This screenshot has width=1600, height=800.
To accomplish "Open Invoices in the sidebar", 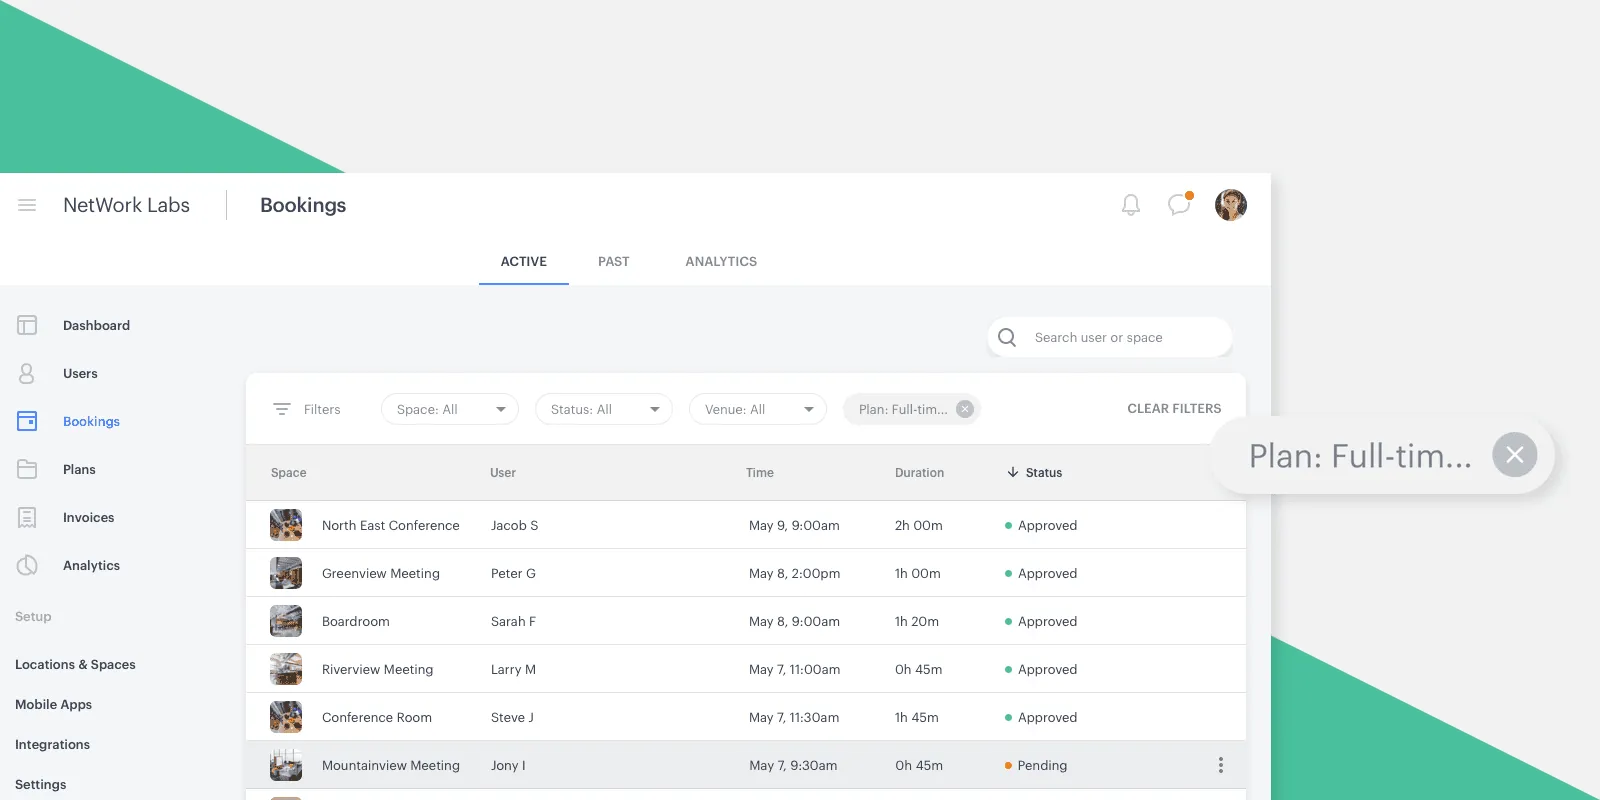I will 88,517.
